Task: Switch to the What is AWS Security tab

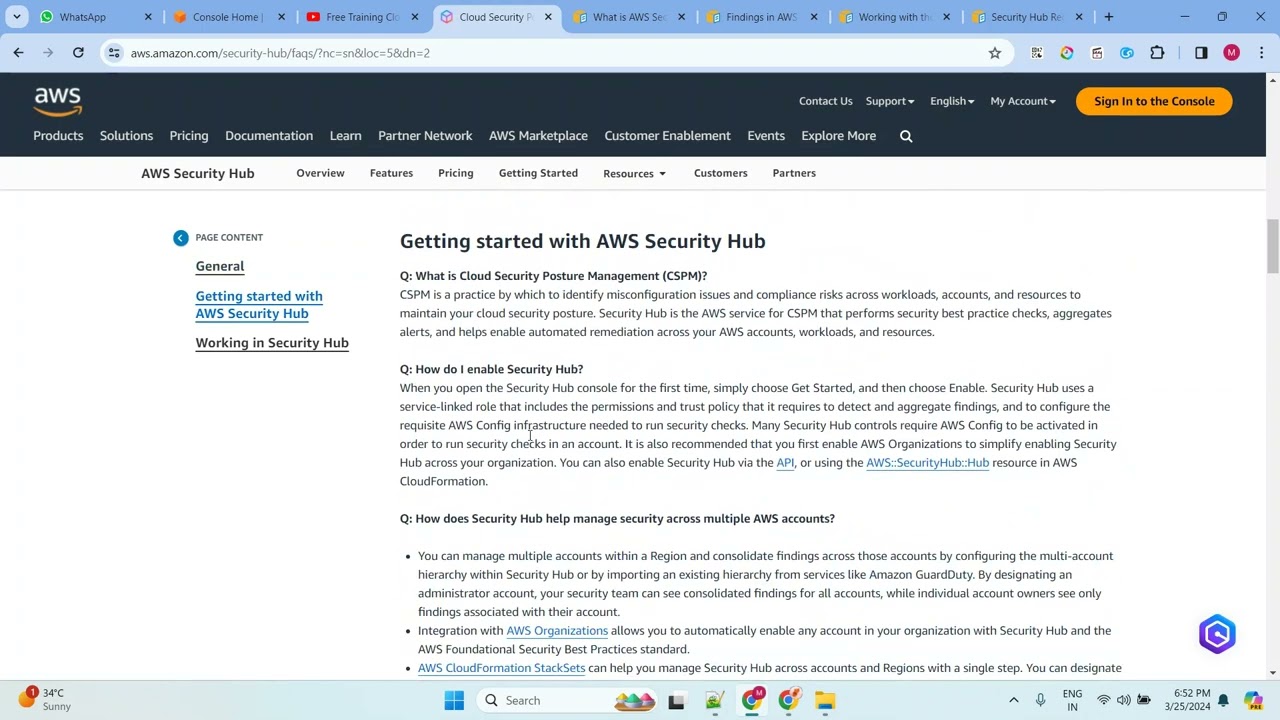Action: [x=628, y=17]
